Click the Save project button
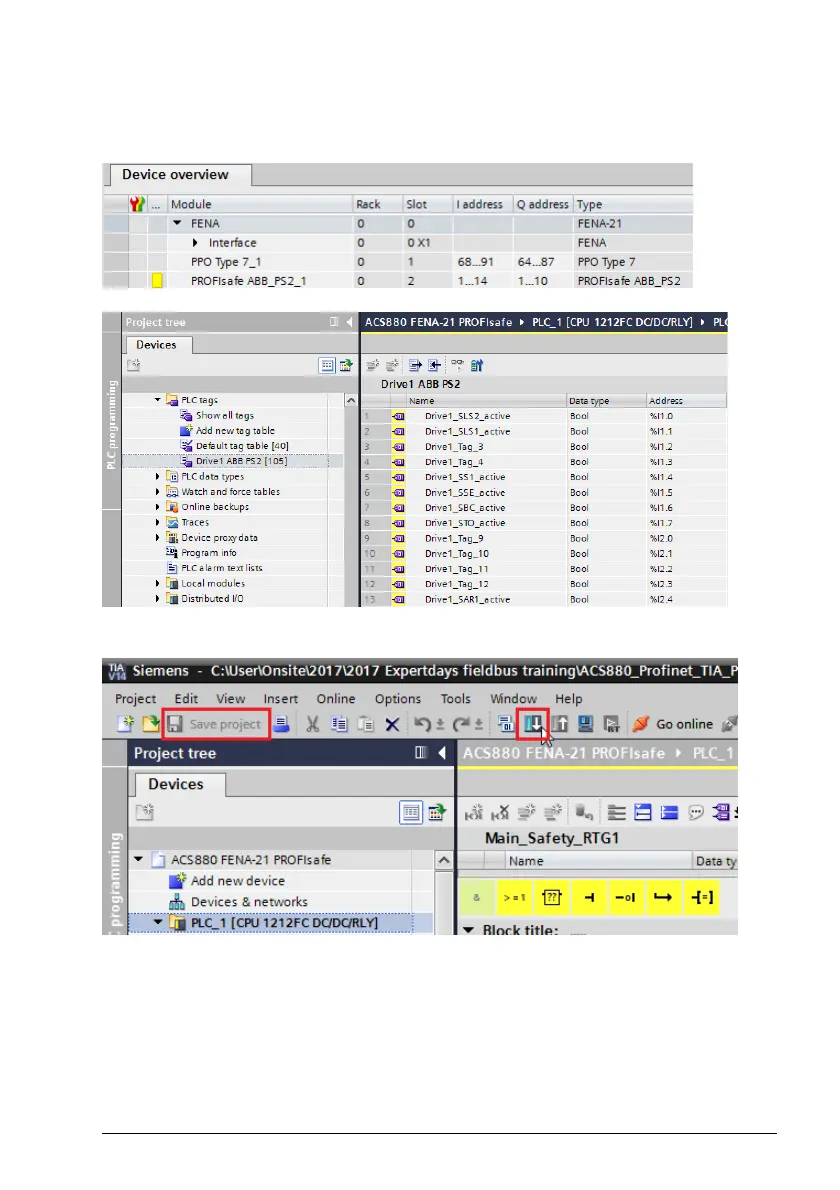The height and width of the screenshot is (1190, 840). click(216, 725)
